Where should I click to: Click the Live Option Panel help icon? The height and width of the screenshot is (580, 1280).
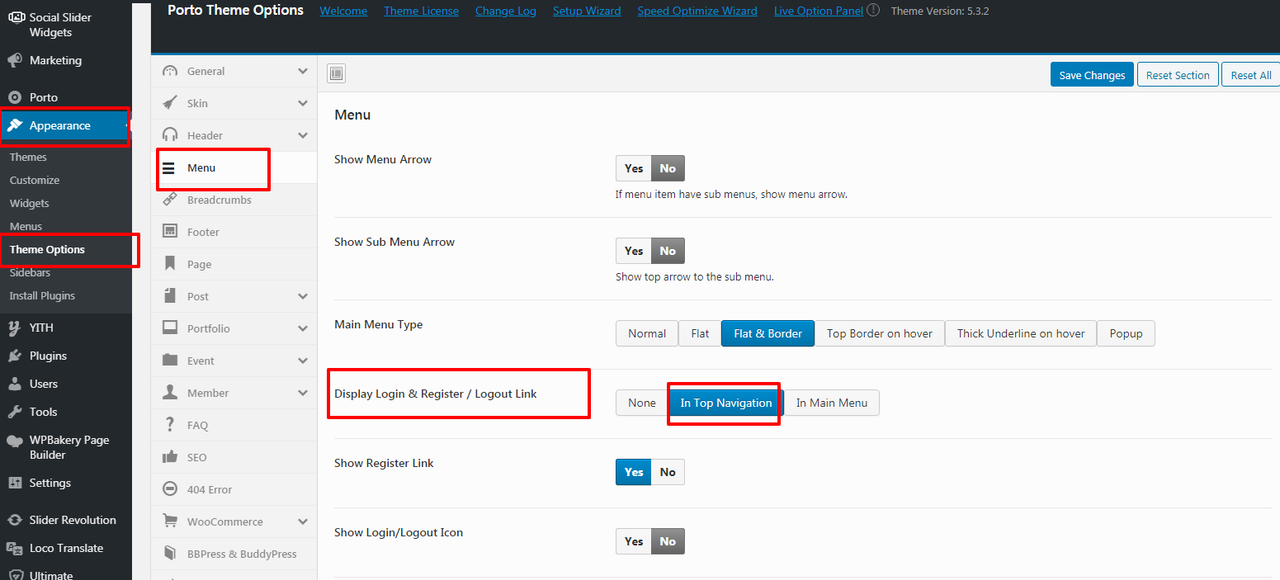coord(873,10)
